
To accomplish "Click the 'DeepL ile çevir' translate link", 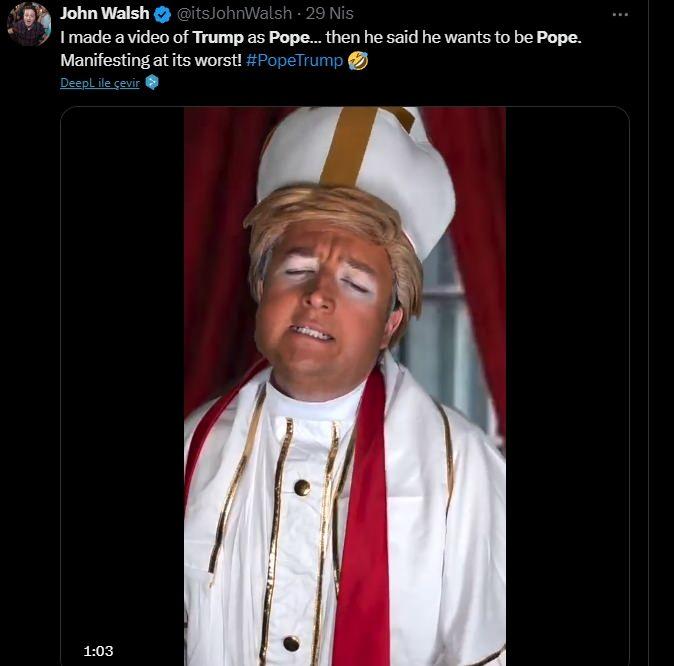I will (100, 83).
